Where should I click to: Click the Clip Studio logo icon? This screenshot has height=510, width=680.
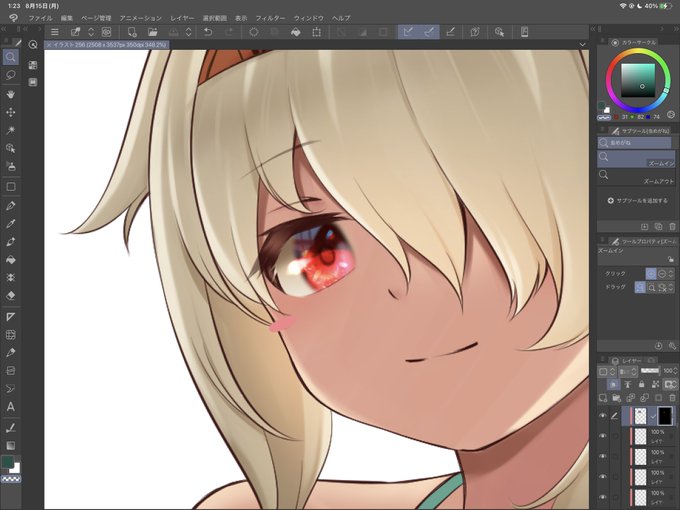13,18
